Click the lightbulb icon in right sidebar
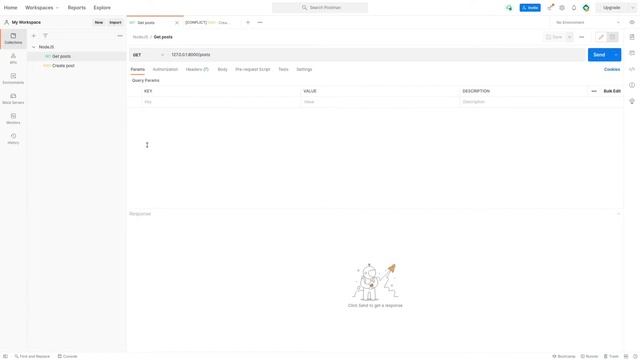Image resolution: width=640 pixels, height=360 pixels. tap(632, 101)
